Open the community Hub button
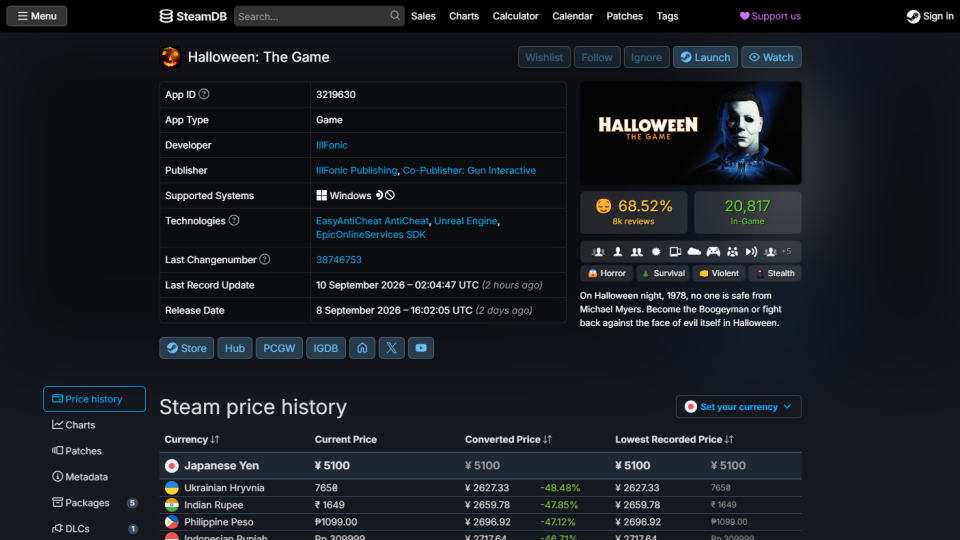 click(x=235, y=348)
